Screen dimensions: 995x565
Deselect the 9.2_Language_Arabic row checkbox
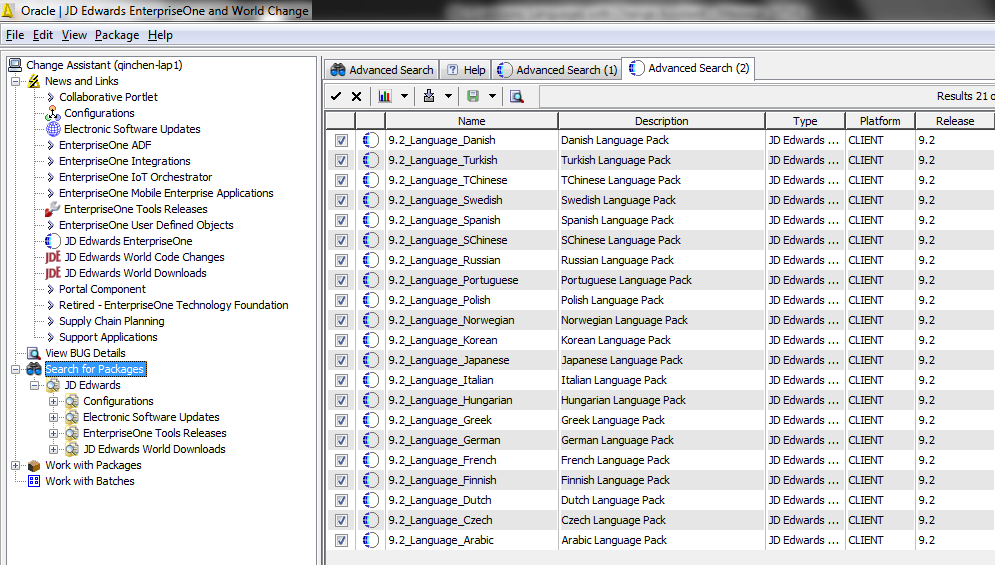(341, 540)
